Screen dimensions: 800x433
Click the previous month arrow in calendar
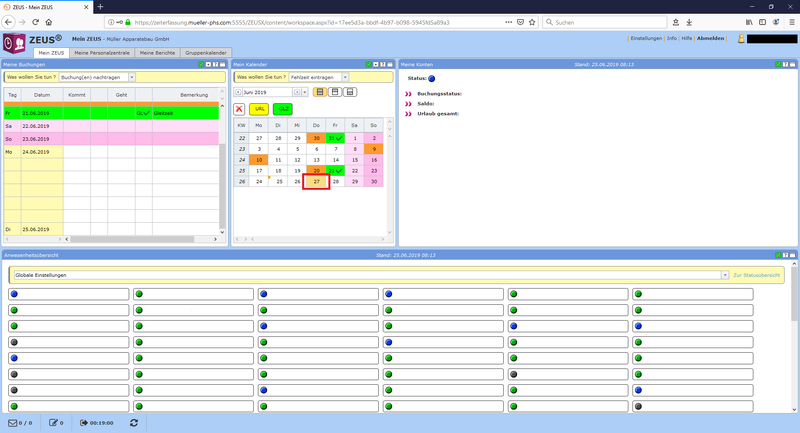(x=237, y=92)
